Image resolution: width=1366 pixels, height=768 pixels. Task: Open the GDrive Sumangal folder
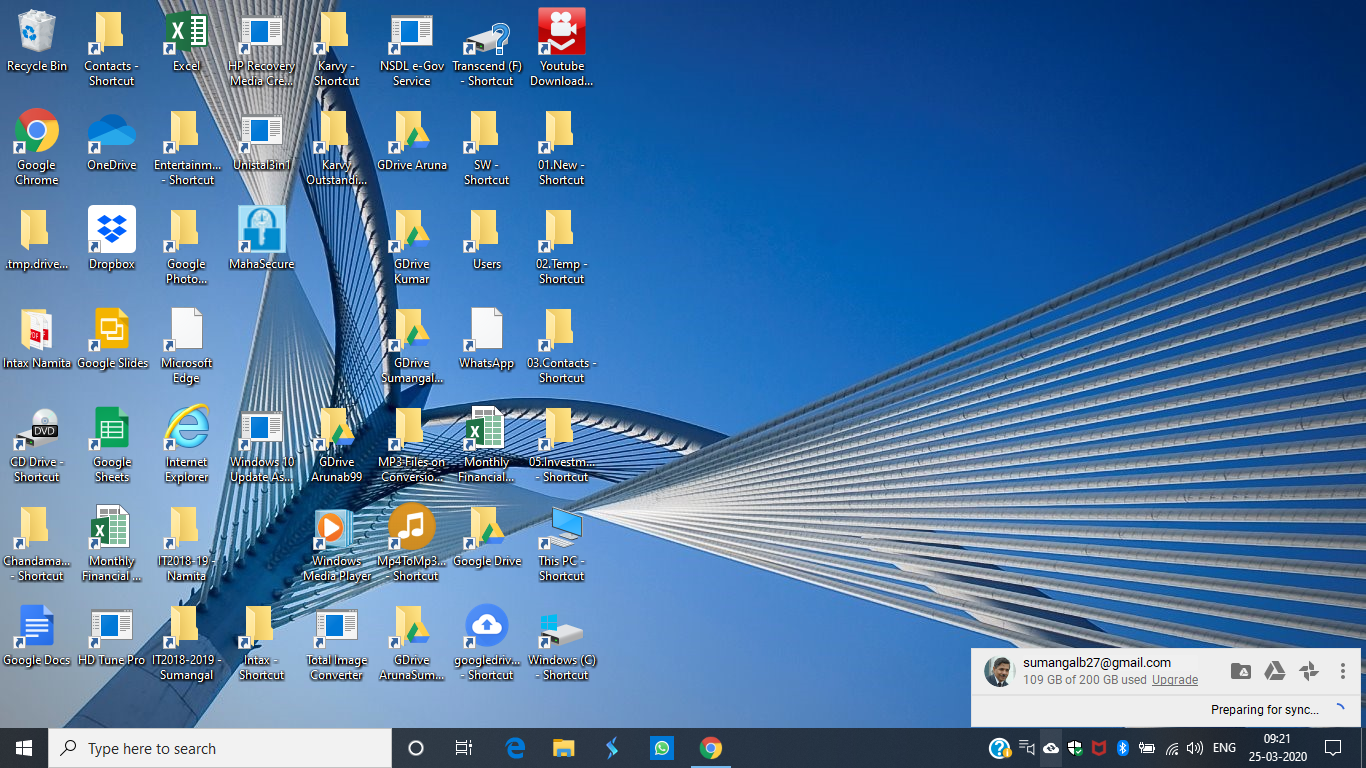[412, 345]
